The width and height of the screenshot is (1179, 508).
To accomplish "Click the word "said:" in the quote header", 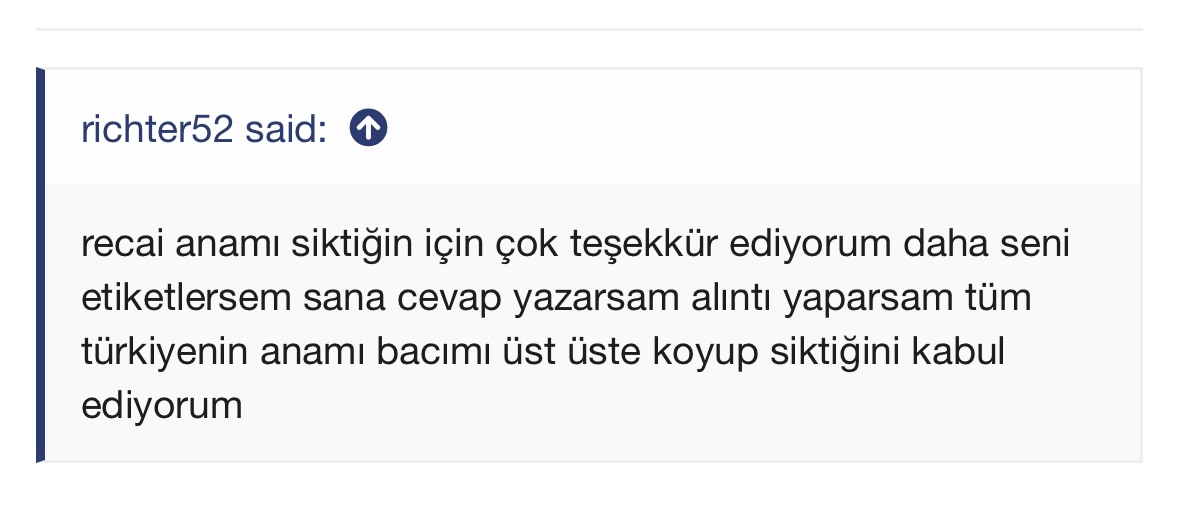I will tap(286, 129).
